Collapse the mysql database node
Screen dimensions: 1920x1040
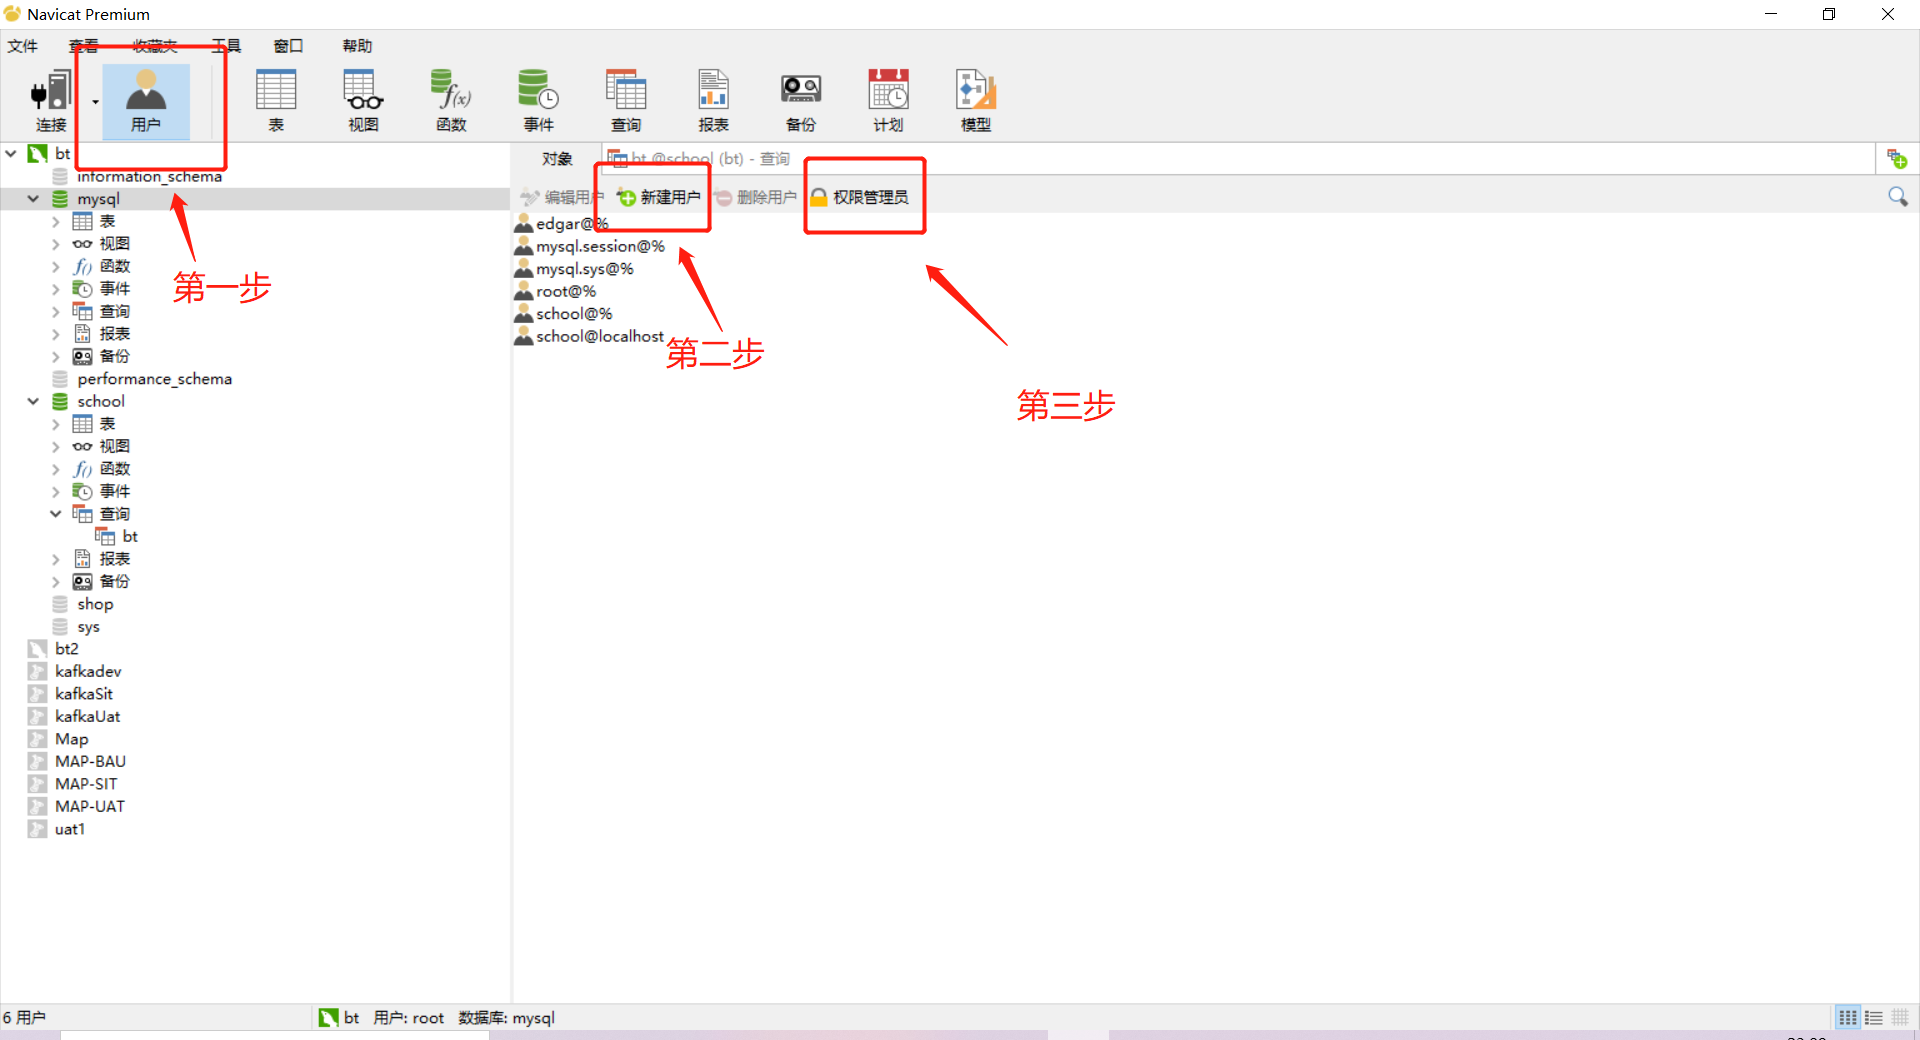(x=33, y=199)
